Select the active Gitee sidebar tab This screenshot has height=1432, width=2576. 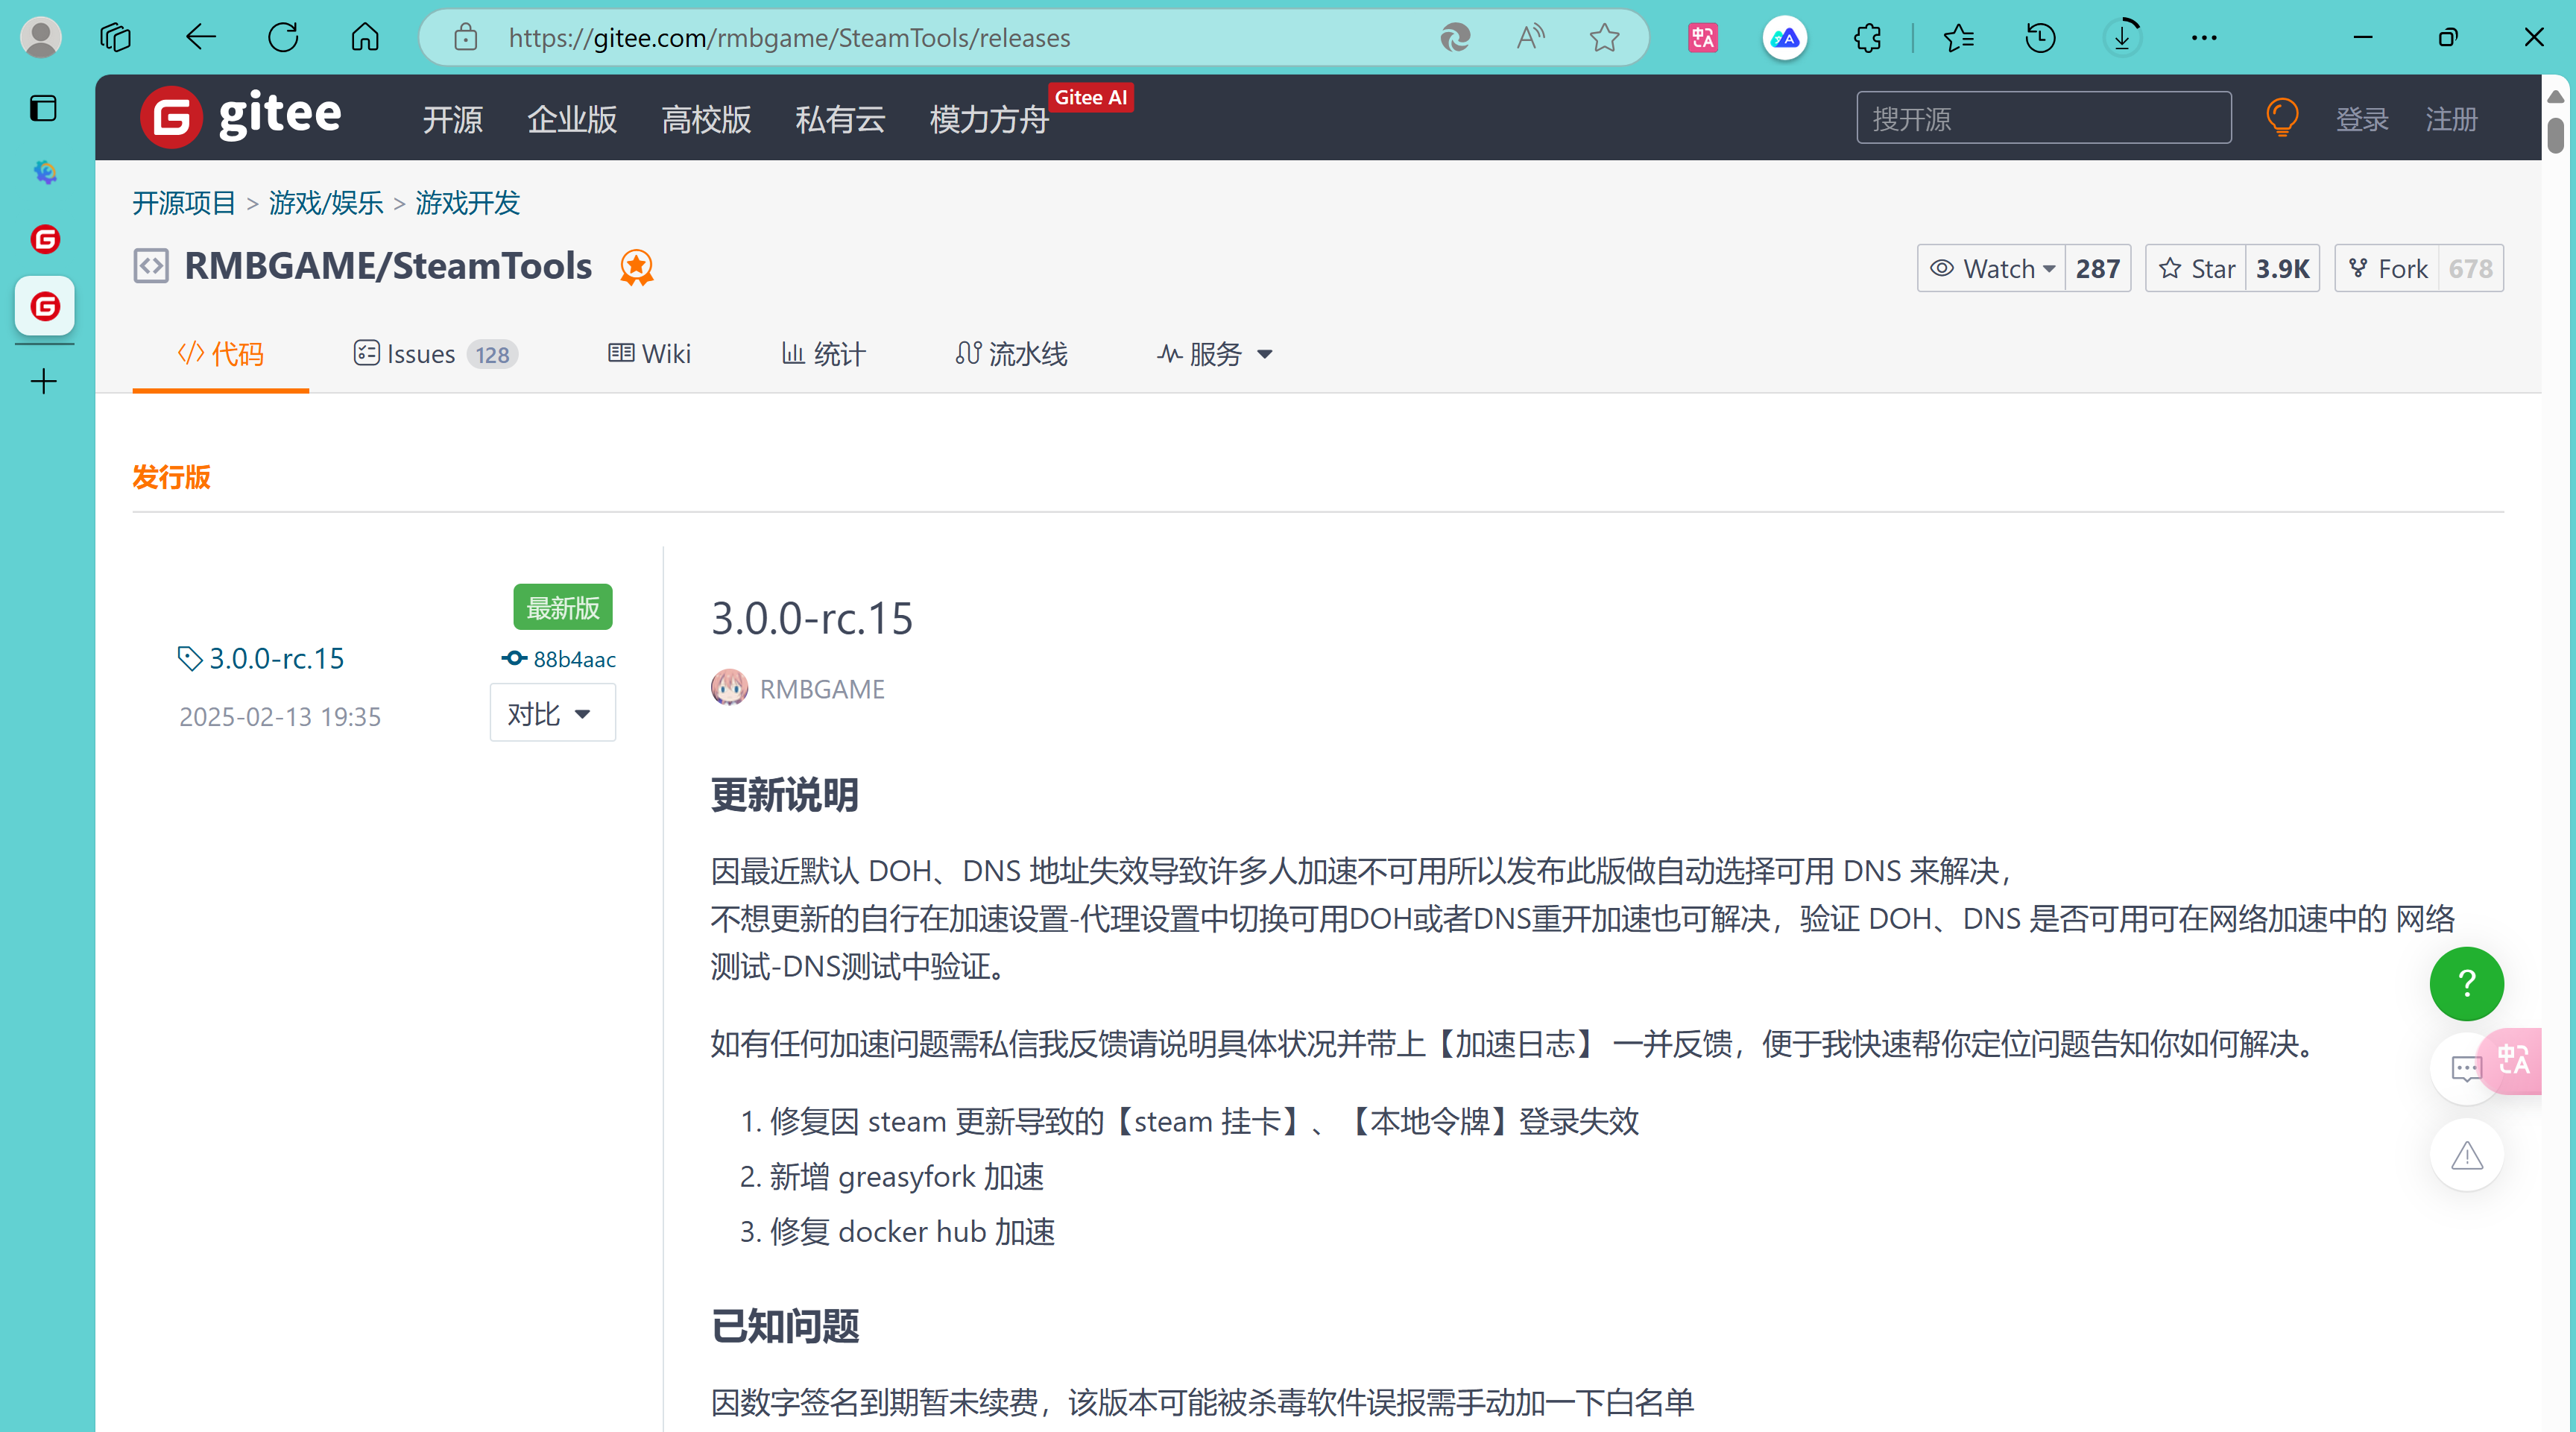(45, 306)
